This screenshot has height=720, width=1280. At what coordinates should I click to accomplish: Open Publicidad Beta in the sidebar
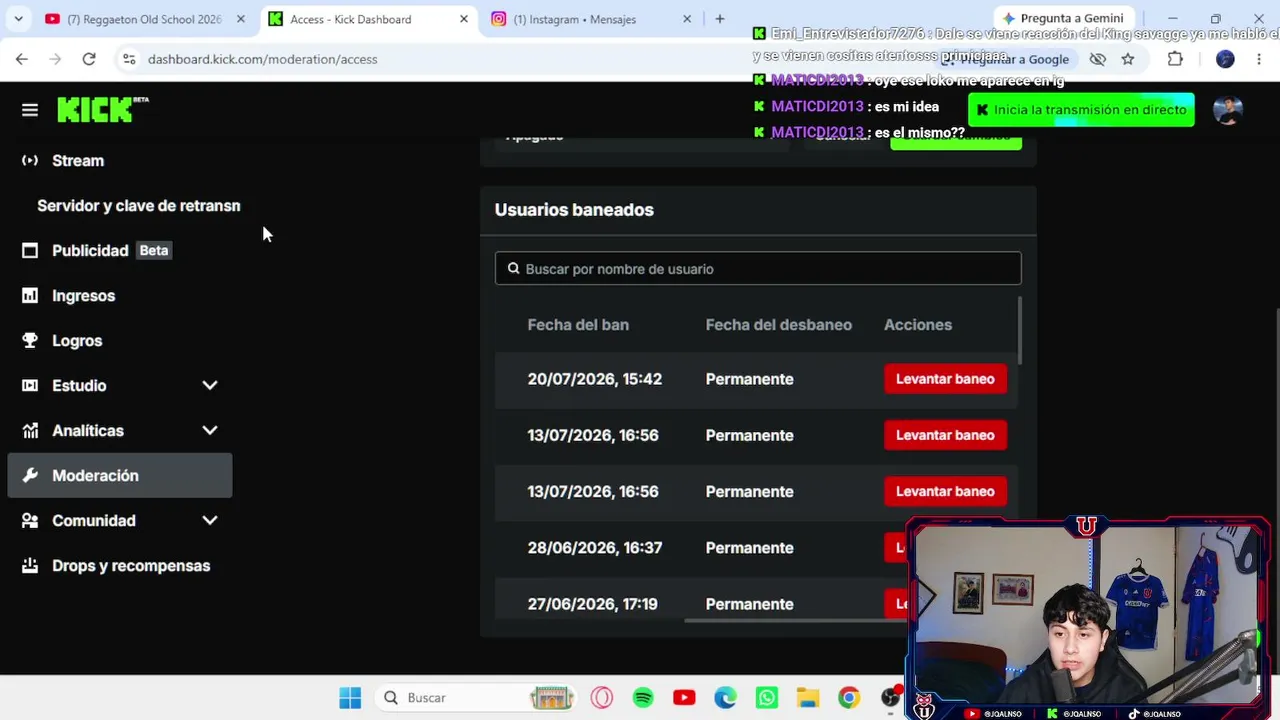120,250
